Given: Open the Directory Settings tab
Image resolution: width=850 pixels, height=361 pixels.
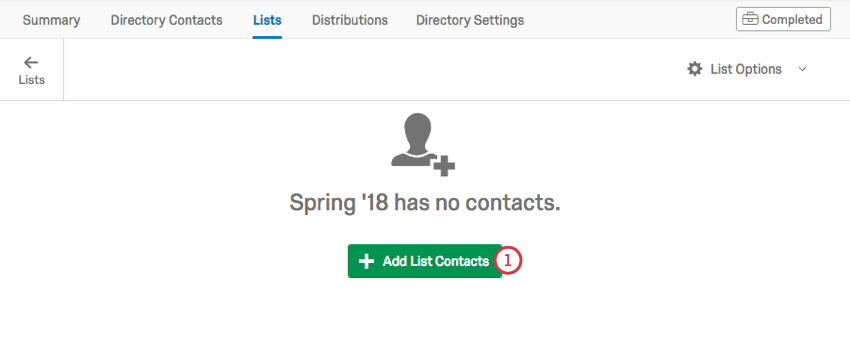Looking at the screenshot, I should pos(470,20).
